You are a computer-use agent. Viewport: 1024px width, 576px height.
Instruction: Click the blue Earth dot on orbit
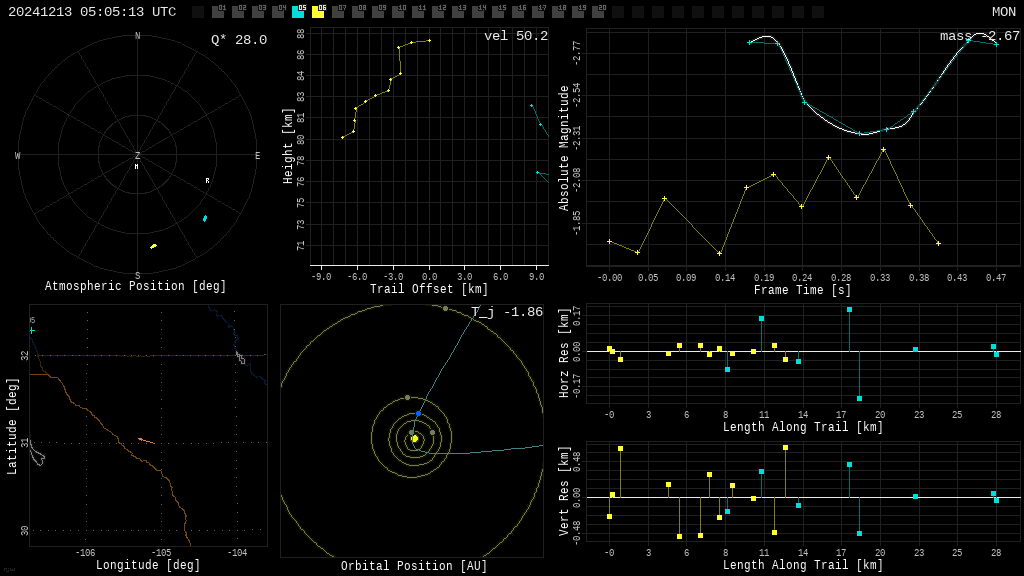tap(418, 413)
